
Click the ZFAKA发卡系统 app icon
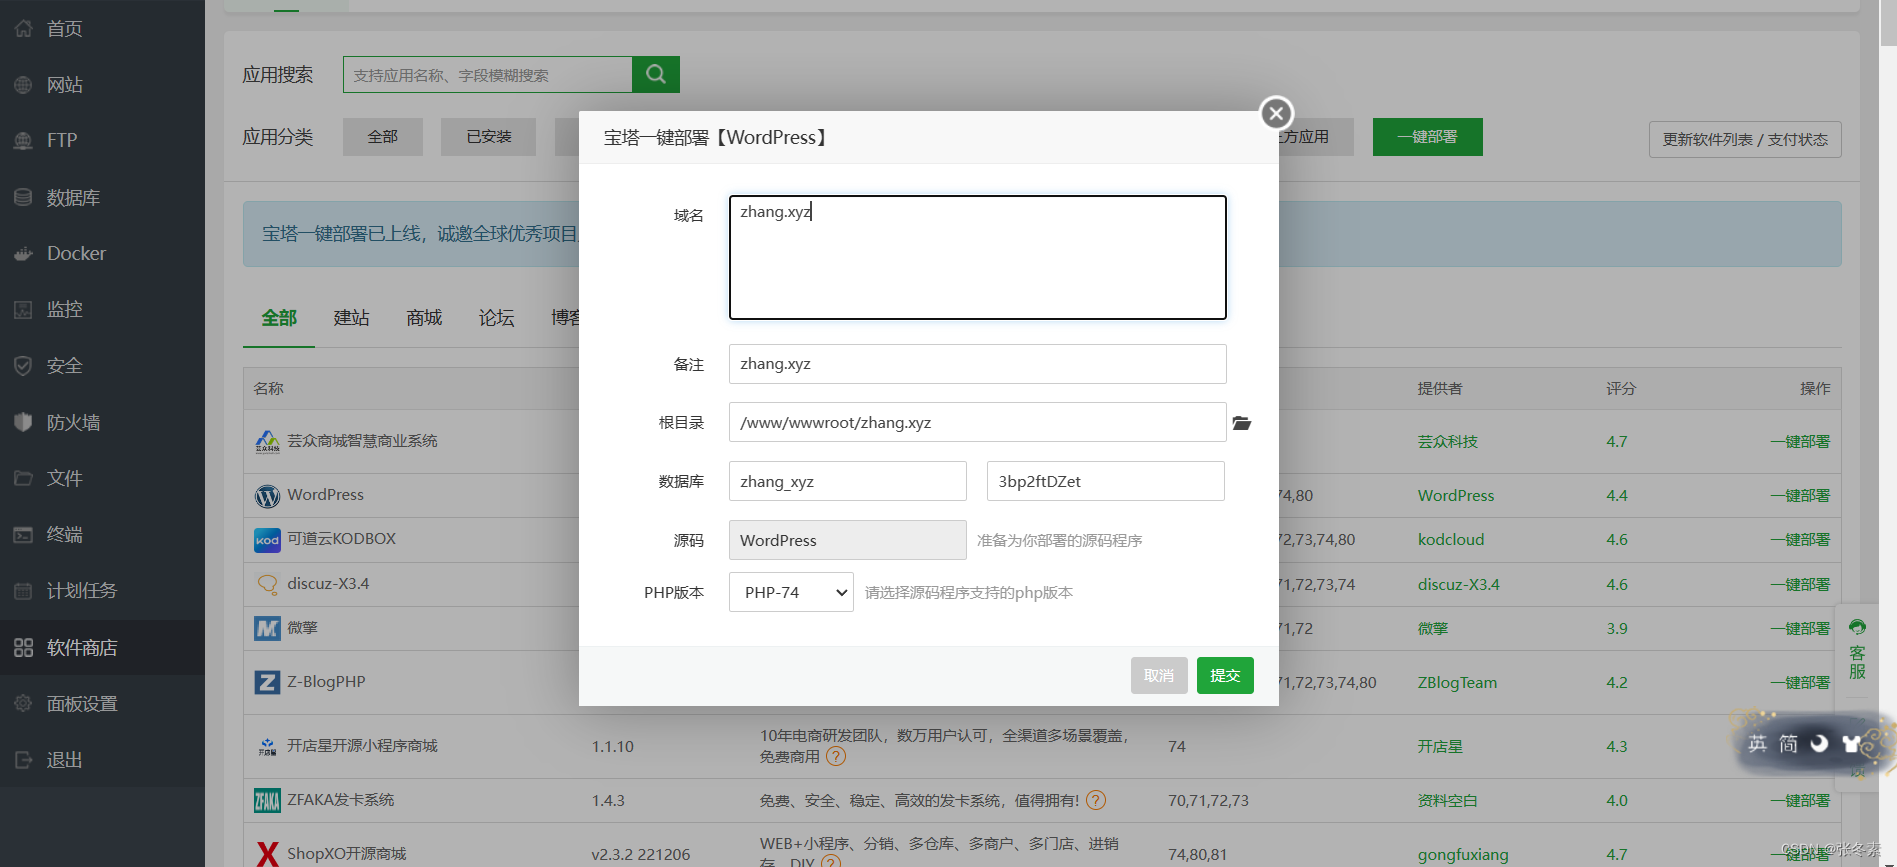267,800
